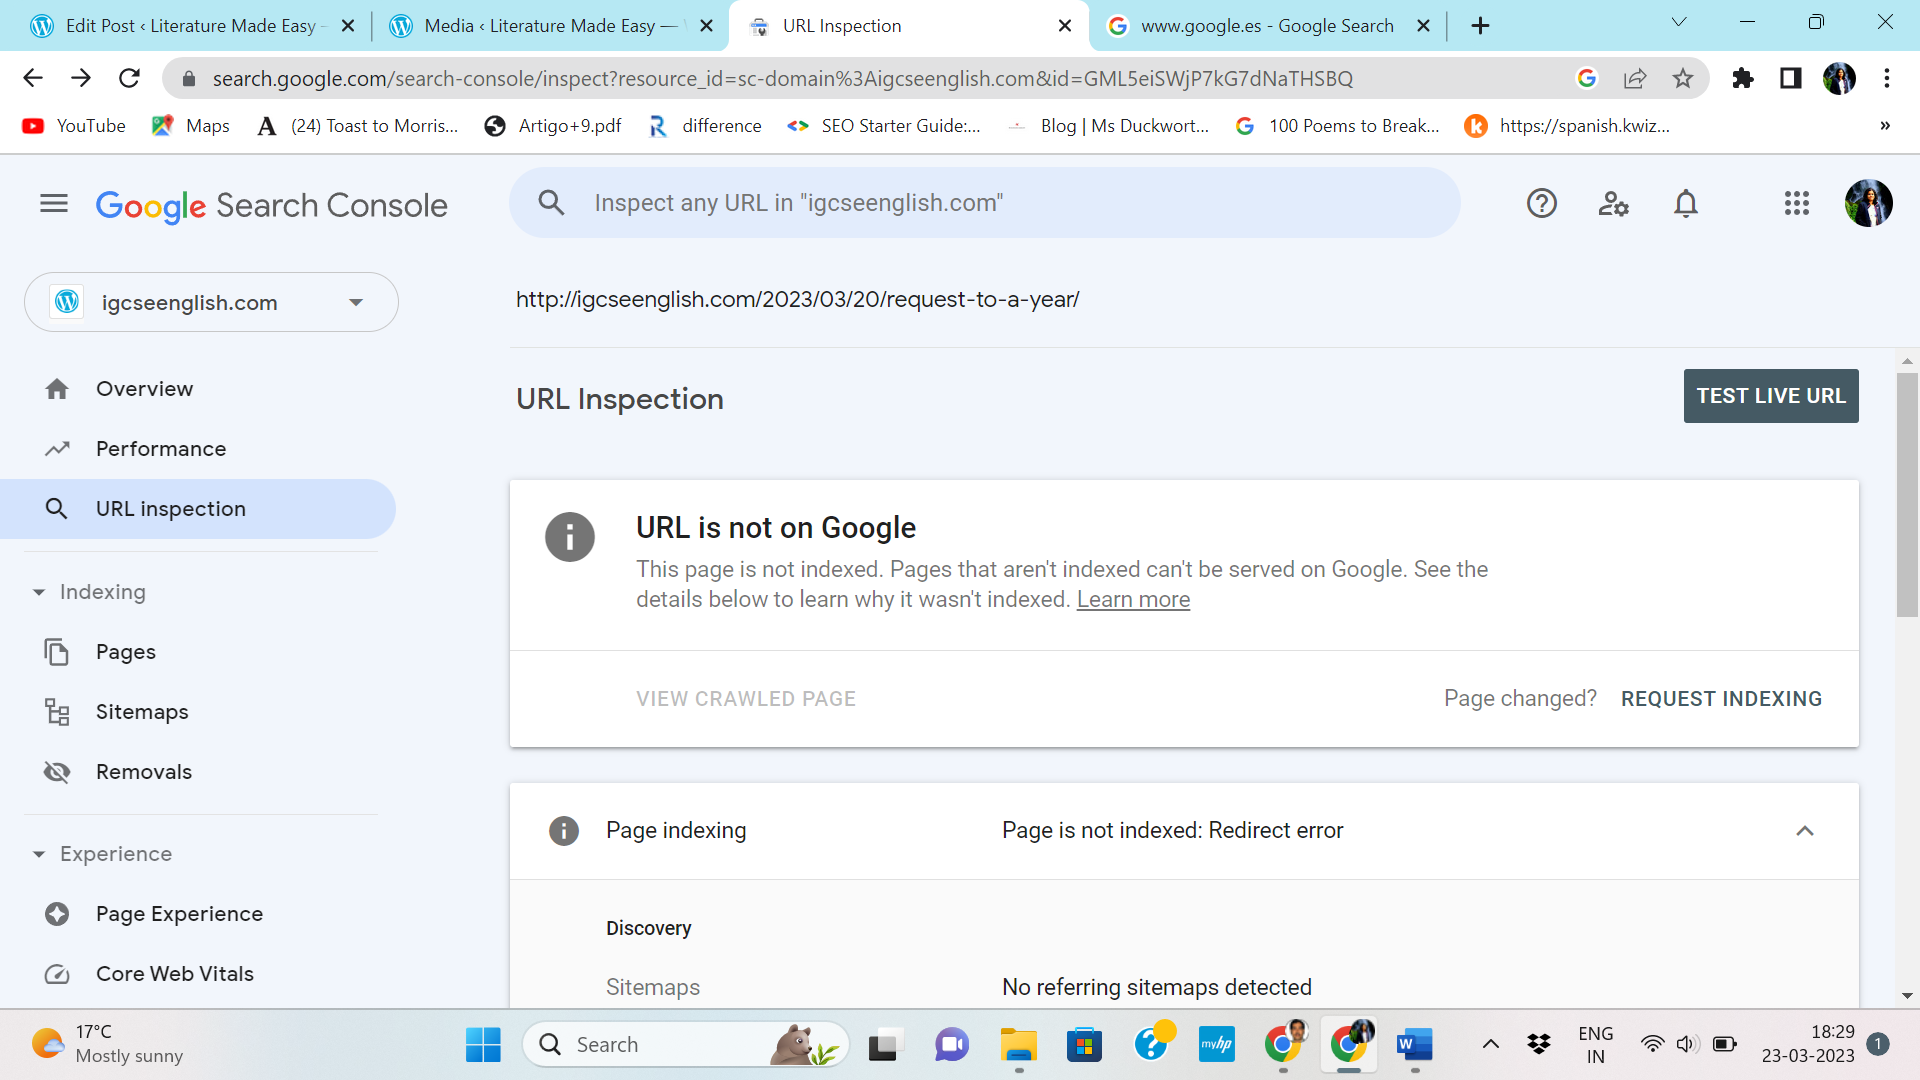
Task: Open the Learn more link
Action: [x=1133, y=600]
